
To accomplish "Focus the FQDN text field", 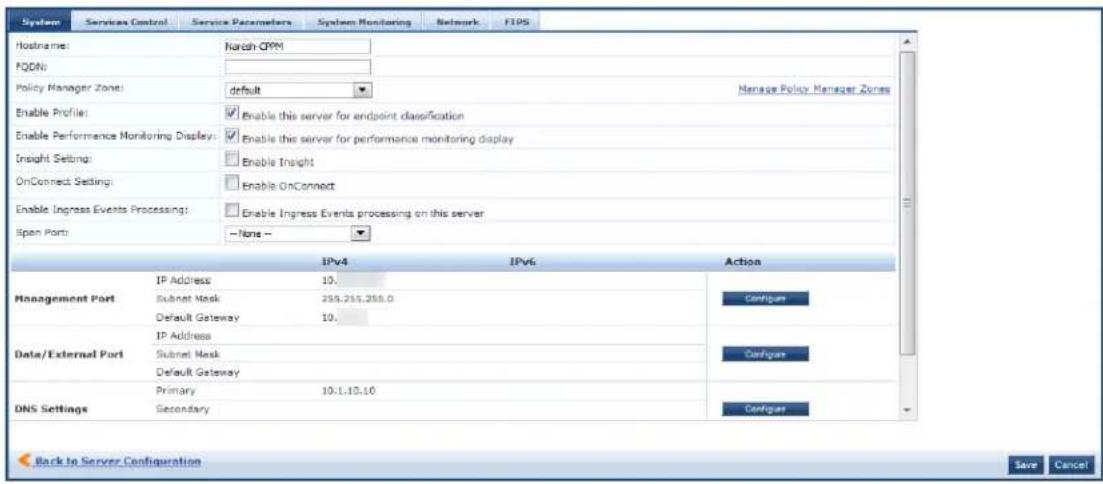I will [298, 68].
